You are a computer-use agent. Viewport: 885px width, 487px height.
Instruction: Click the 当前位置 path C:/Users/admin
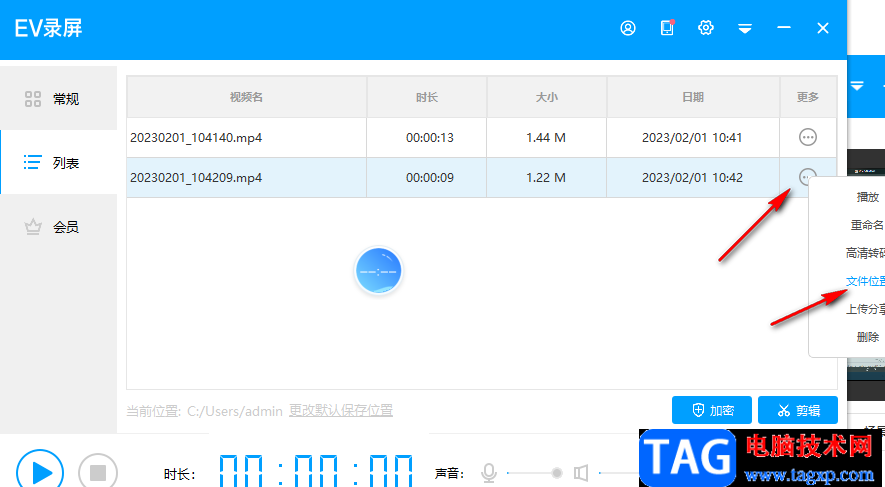[235, 411]
